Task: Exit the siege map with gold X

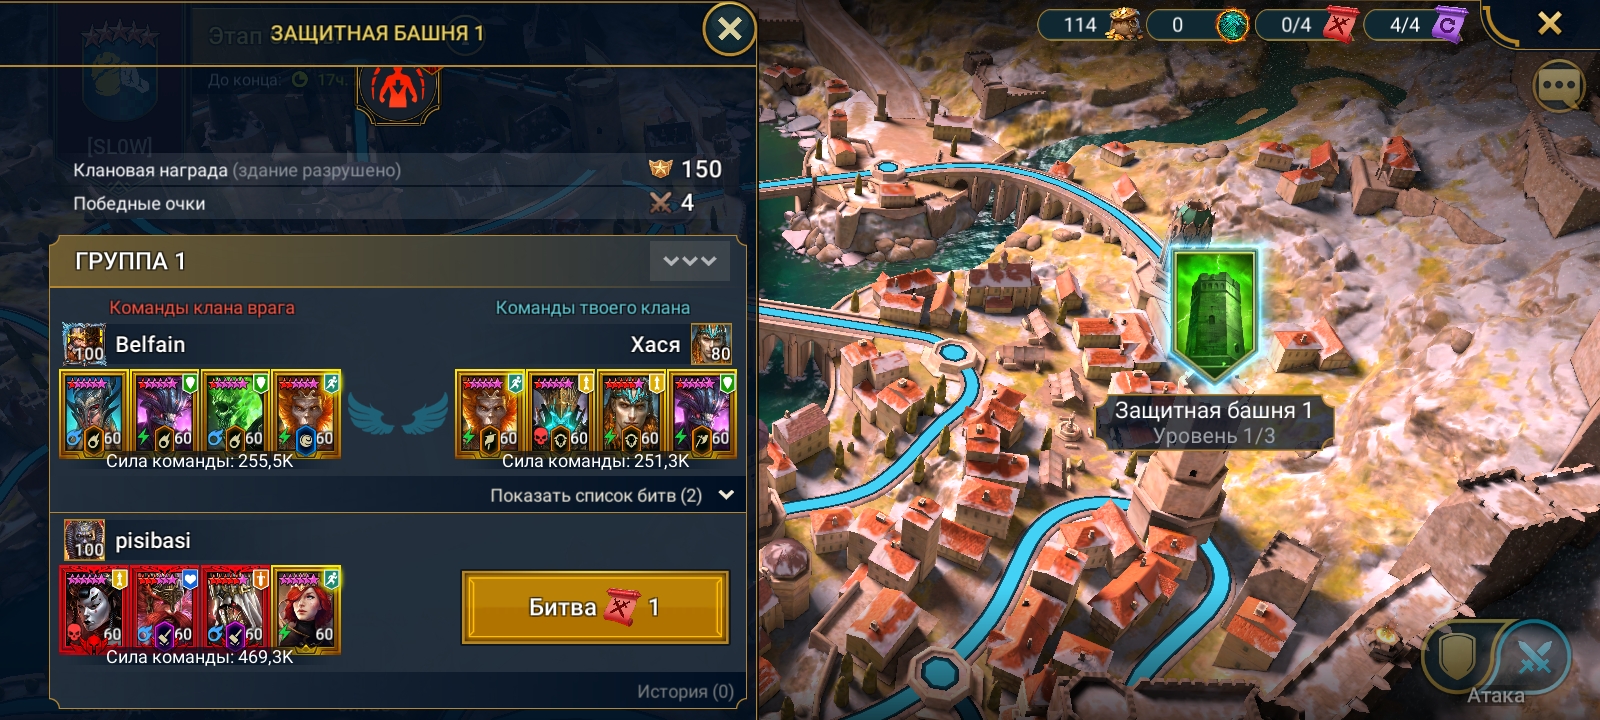Action: (x=1550, y=23)
